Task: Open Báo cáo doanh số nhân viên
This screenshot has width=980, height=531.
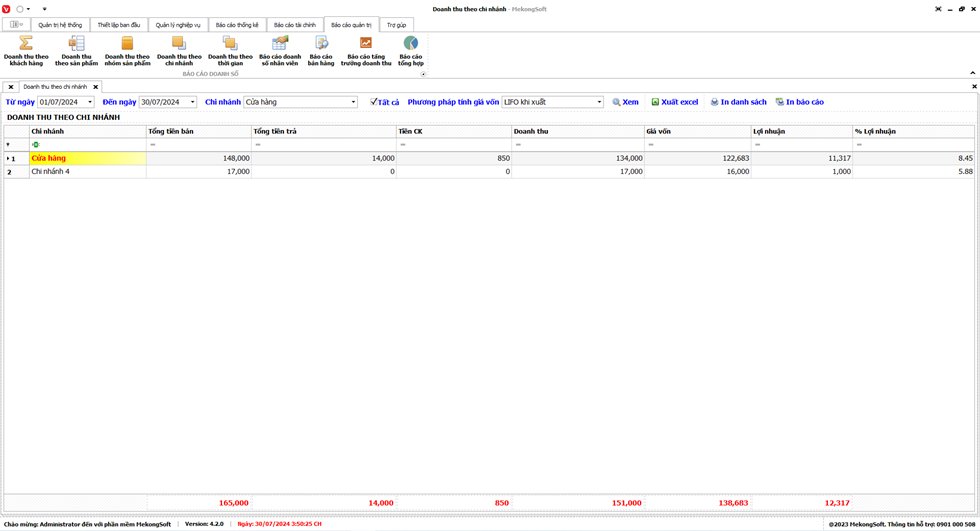Action: pyautogui.click(x=280, y=51)
